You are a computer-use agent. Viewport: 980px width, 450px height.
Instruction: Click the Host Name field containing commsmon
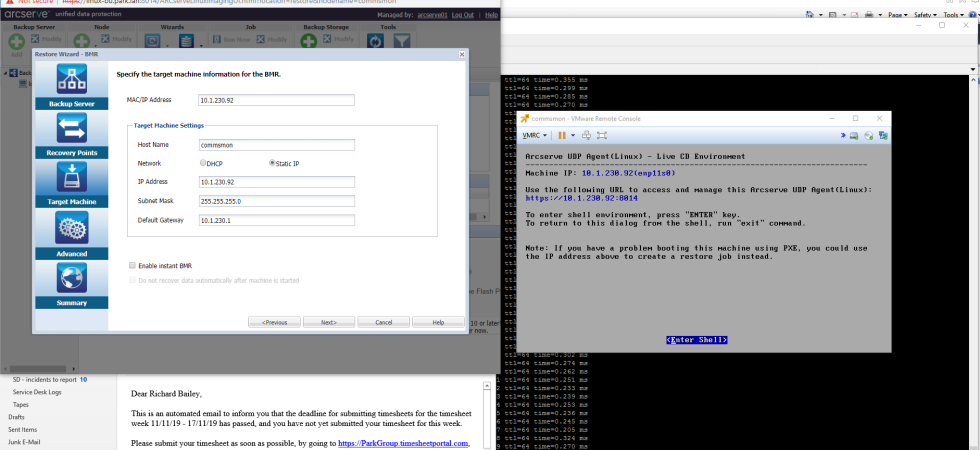276,145
